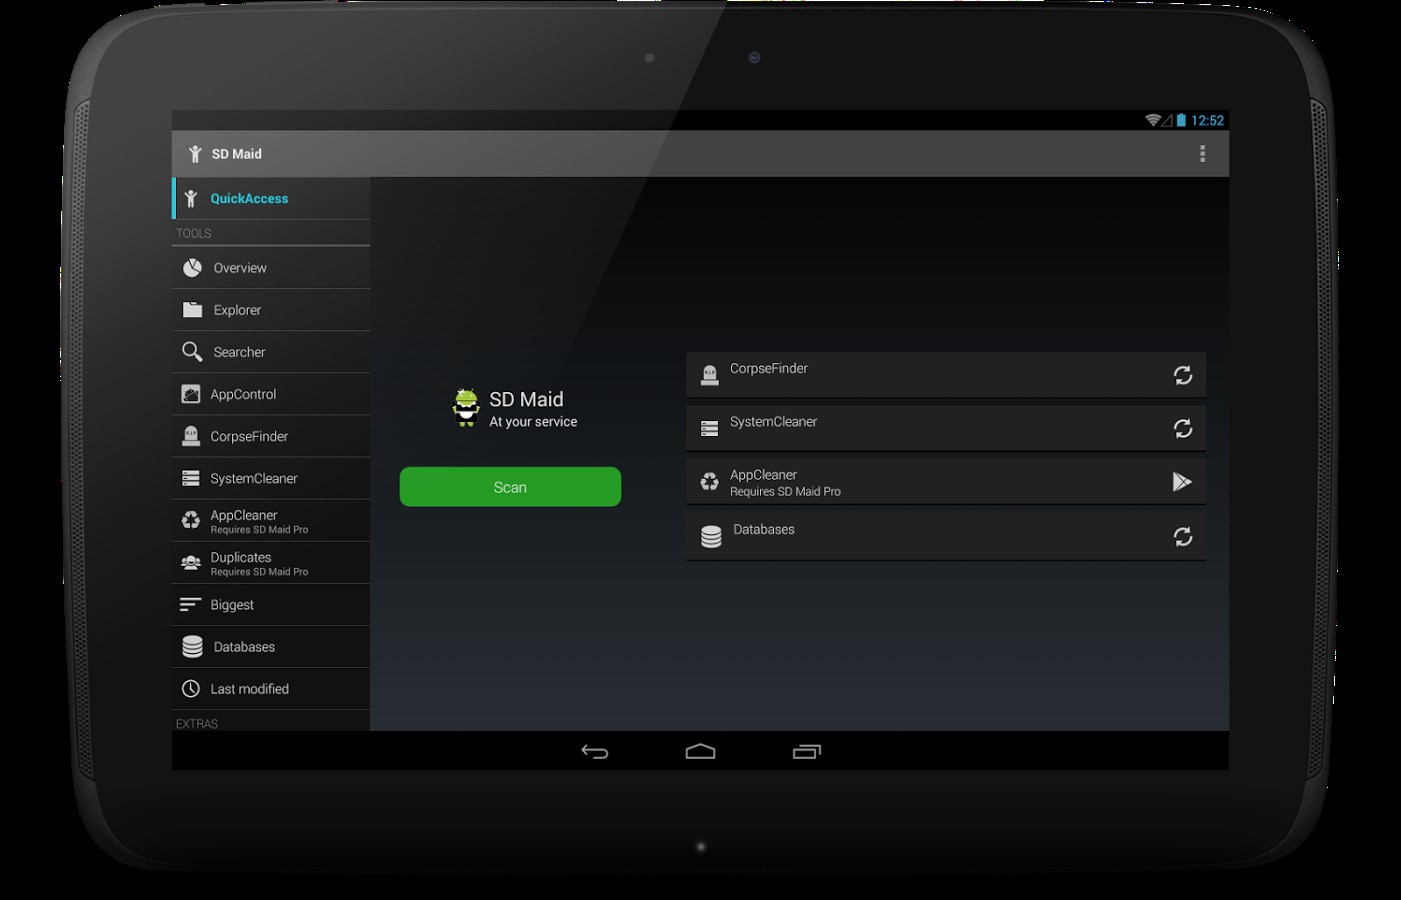Open Biggest from the sidebar

(271, 605)
